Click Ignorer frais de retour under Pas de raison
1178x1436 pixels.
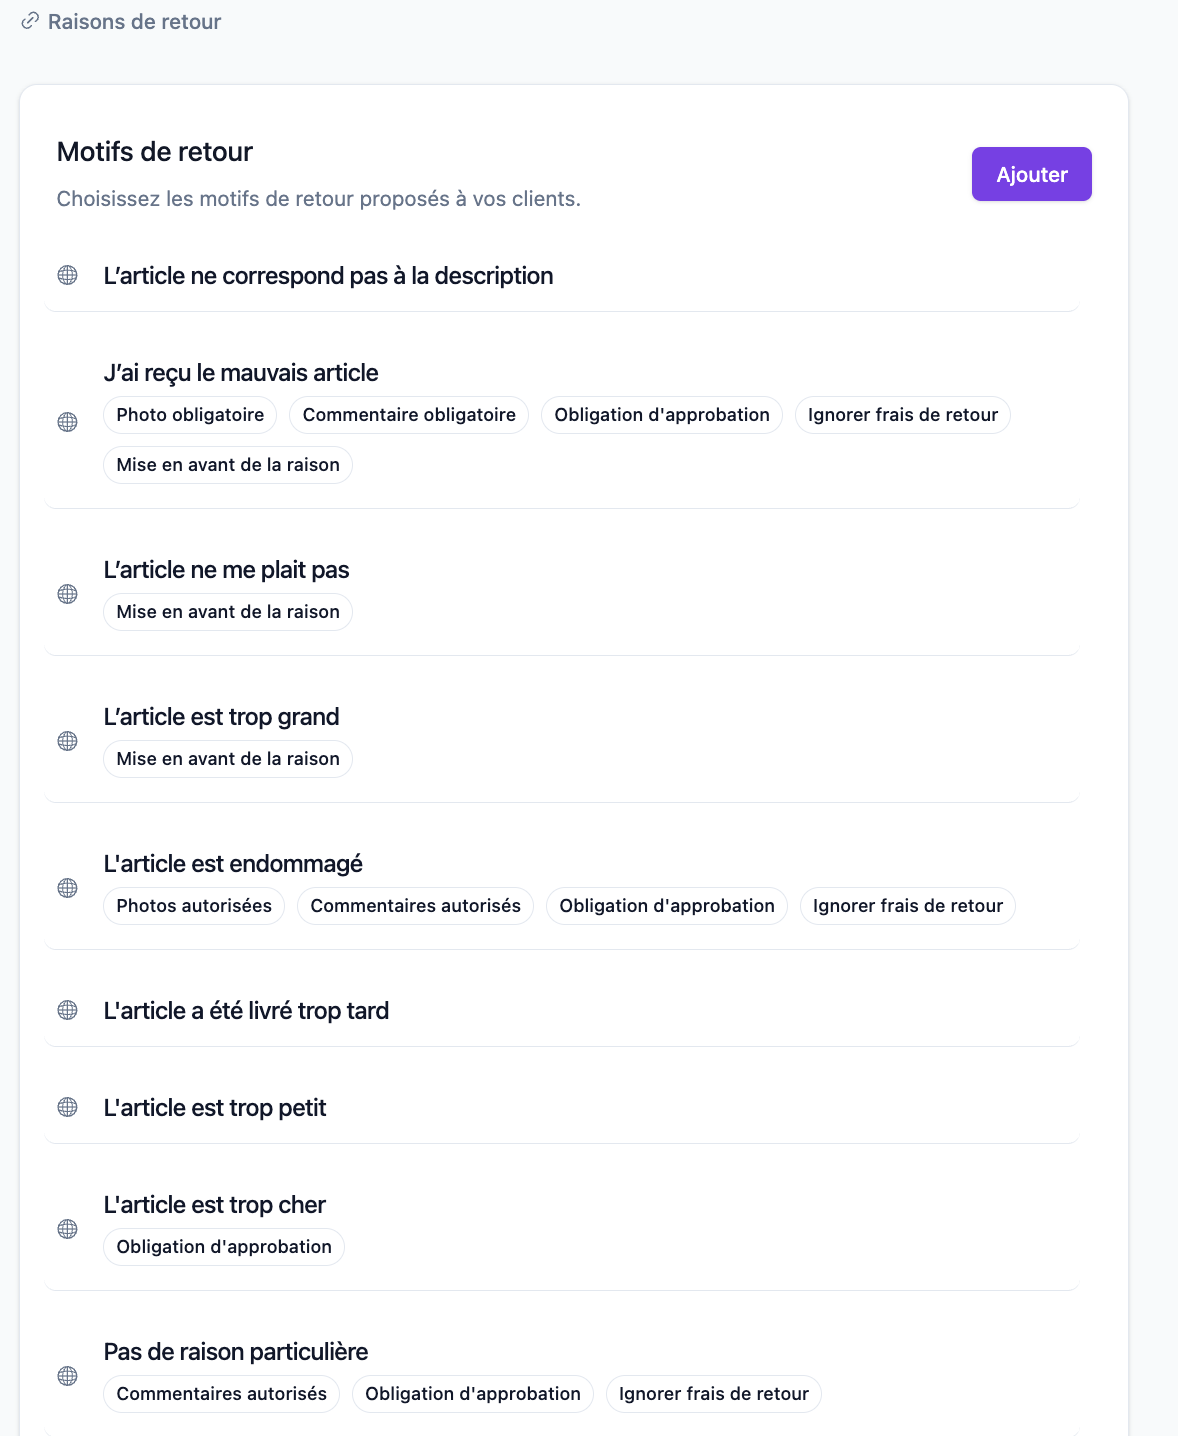[714, 1394]
